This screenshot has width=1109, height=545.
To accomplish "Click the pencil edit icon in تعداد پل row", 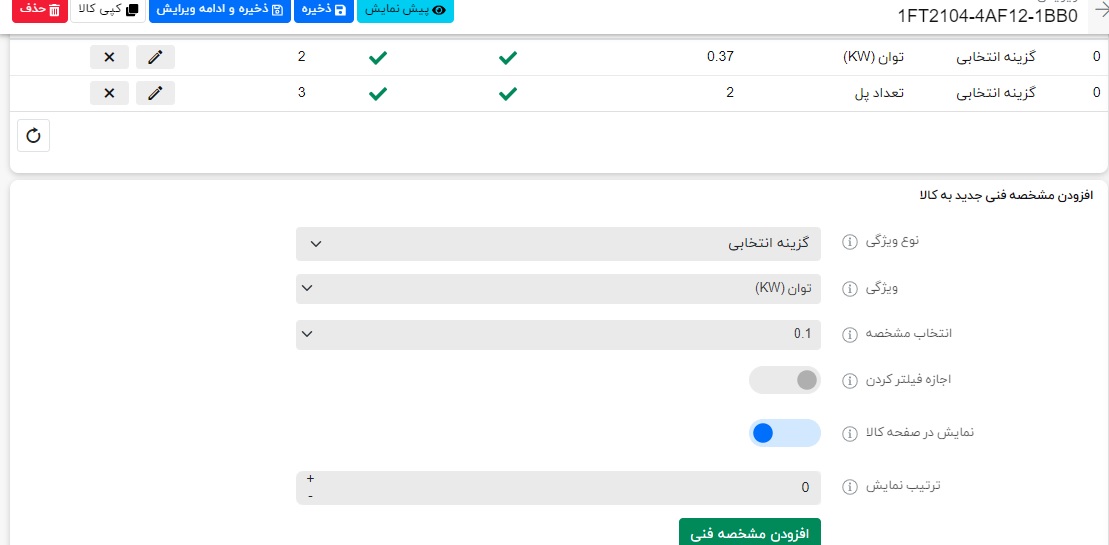I will click(x=155, y=94).
